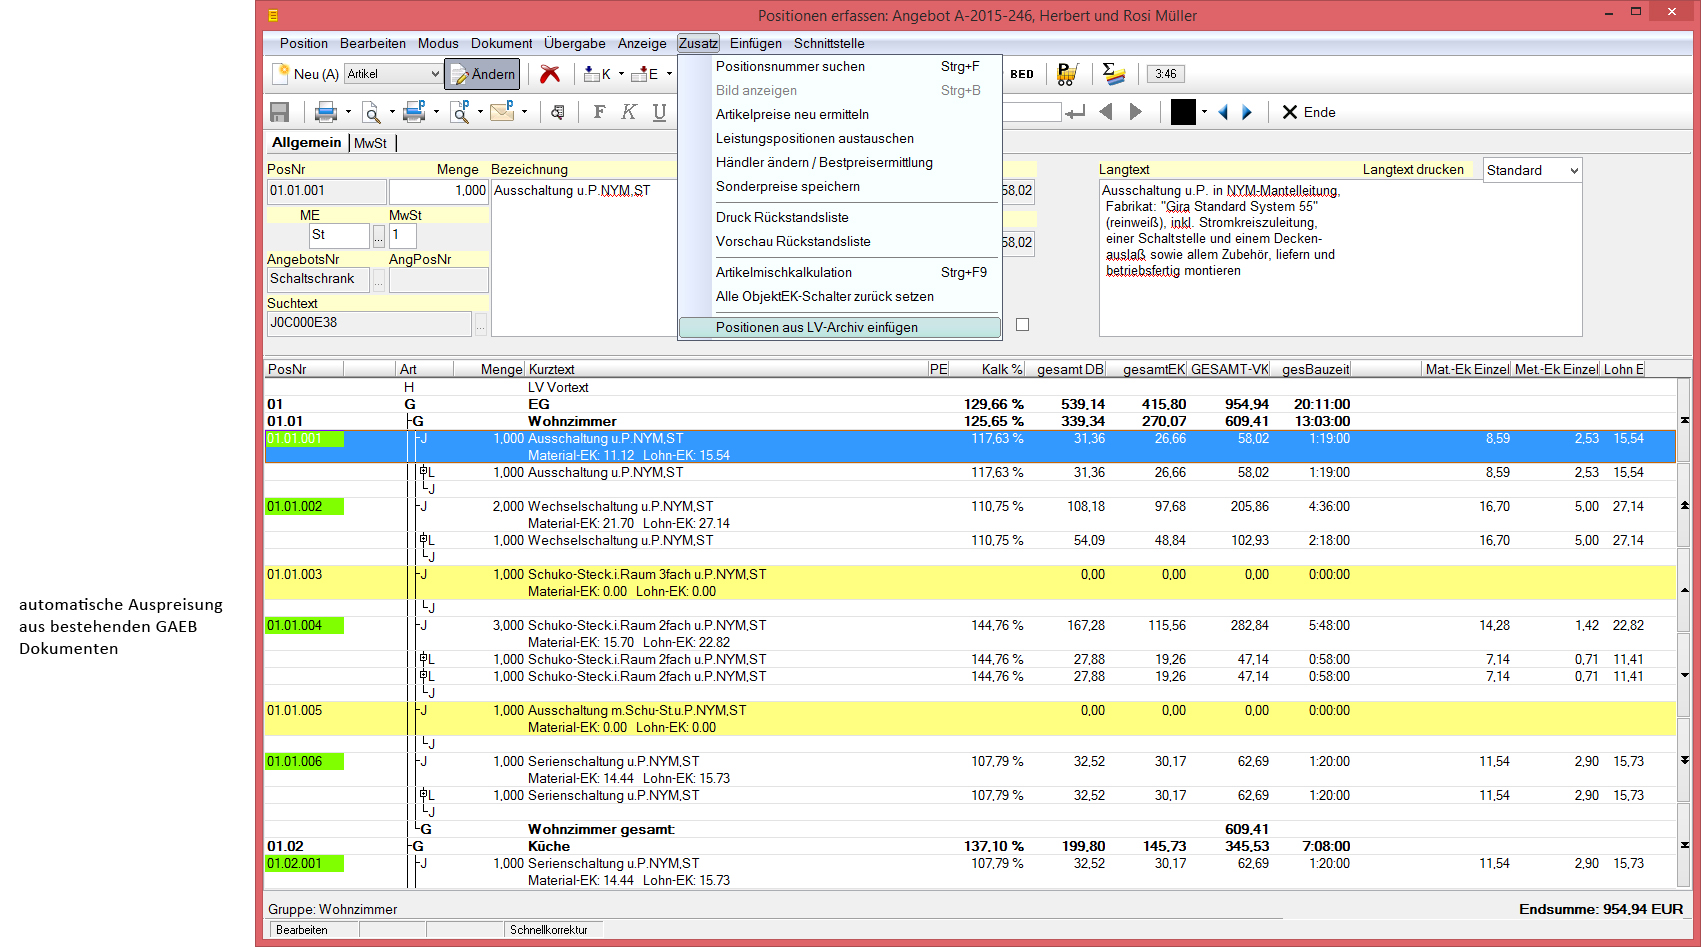
Task: Click the Langtext description text area
Action: point(1340,259)
